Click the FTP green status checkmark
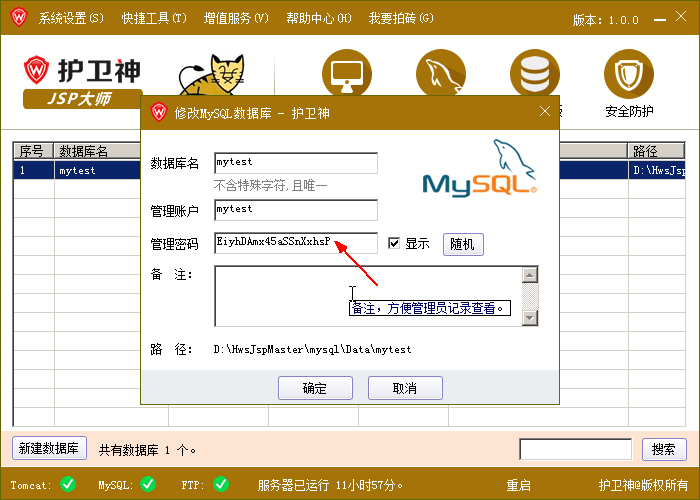The image size is (700, 500). point(221,484)
